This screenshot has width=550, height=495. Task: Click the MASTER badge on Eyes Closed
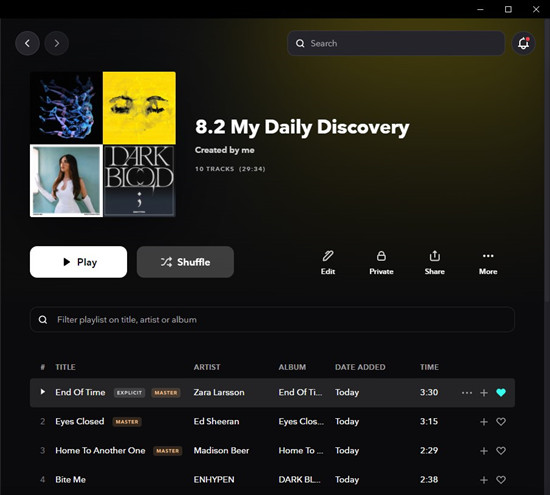pos(127,422)
